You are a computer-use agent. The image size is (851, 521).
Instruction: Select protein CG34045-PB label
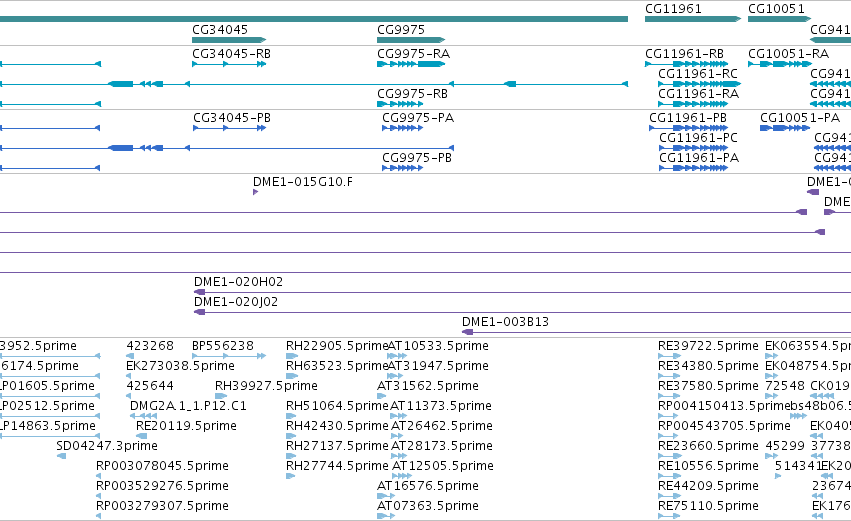click(232, 118)
